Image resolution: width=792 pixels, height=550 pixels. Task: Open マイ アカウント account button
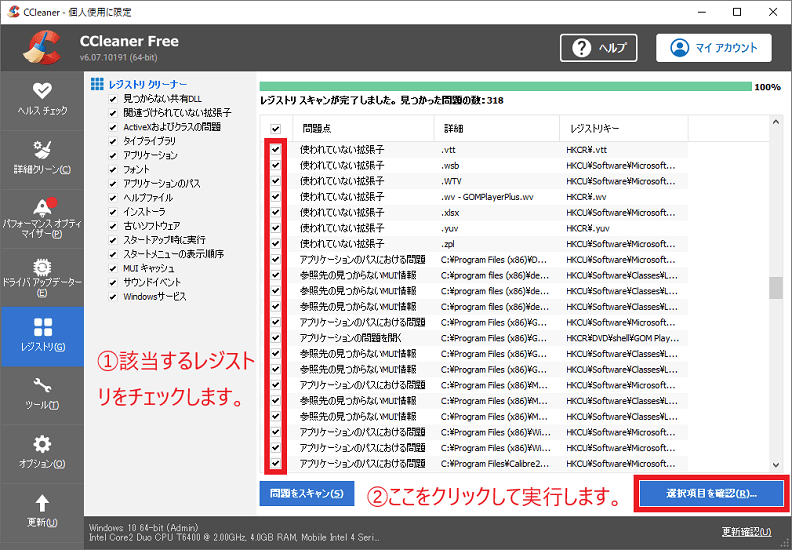pyautogui.click(x=714, y=48)
